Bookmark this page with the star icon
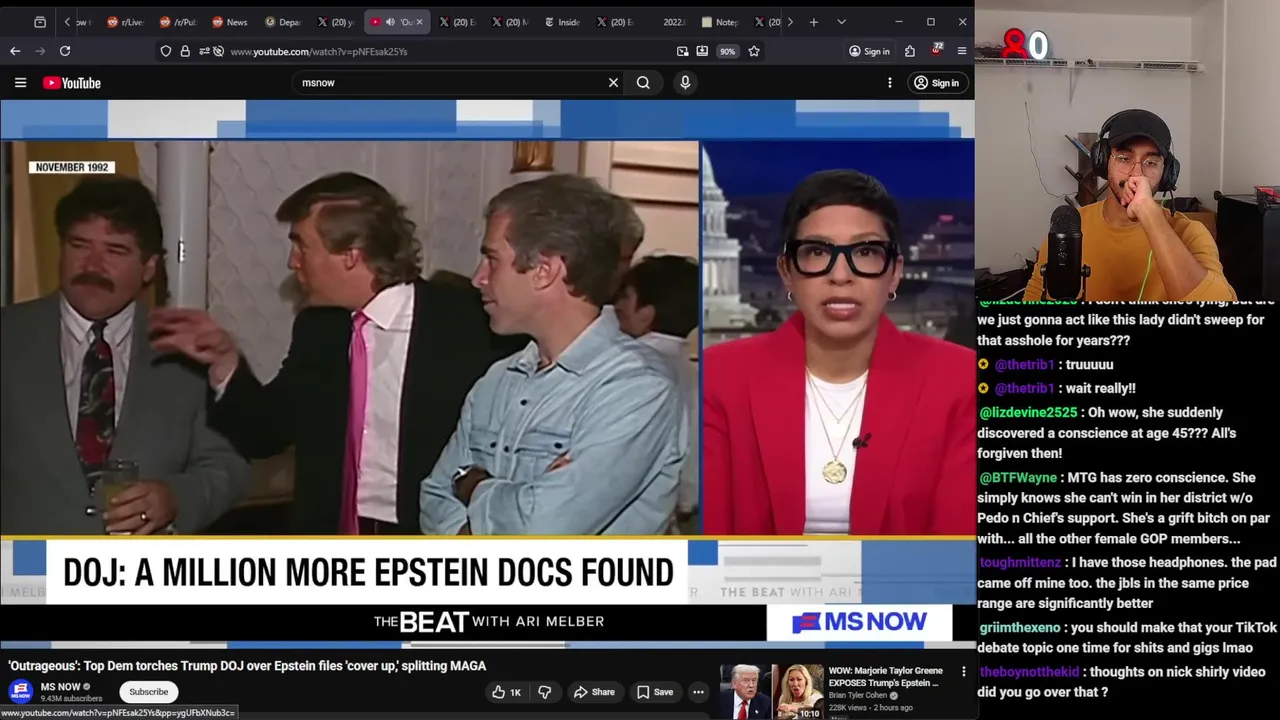The width and height of the screenshot is (1280, 720). (754, 51)
